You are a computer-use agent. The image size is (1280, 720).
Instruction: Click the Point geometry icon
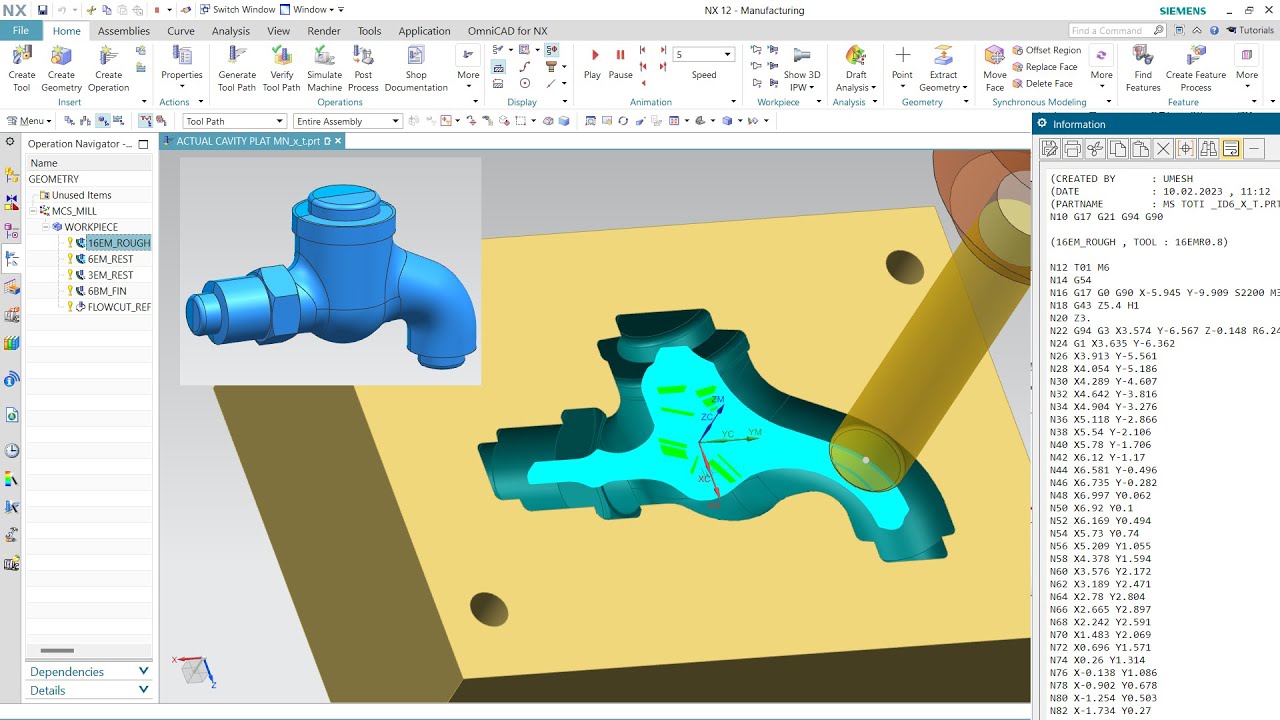pyautogui.click(x=902, y=62)
